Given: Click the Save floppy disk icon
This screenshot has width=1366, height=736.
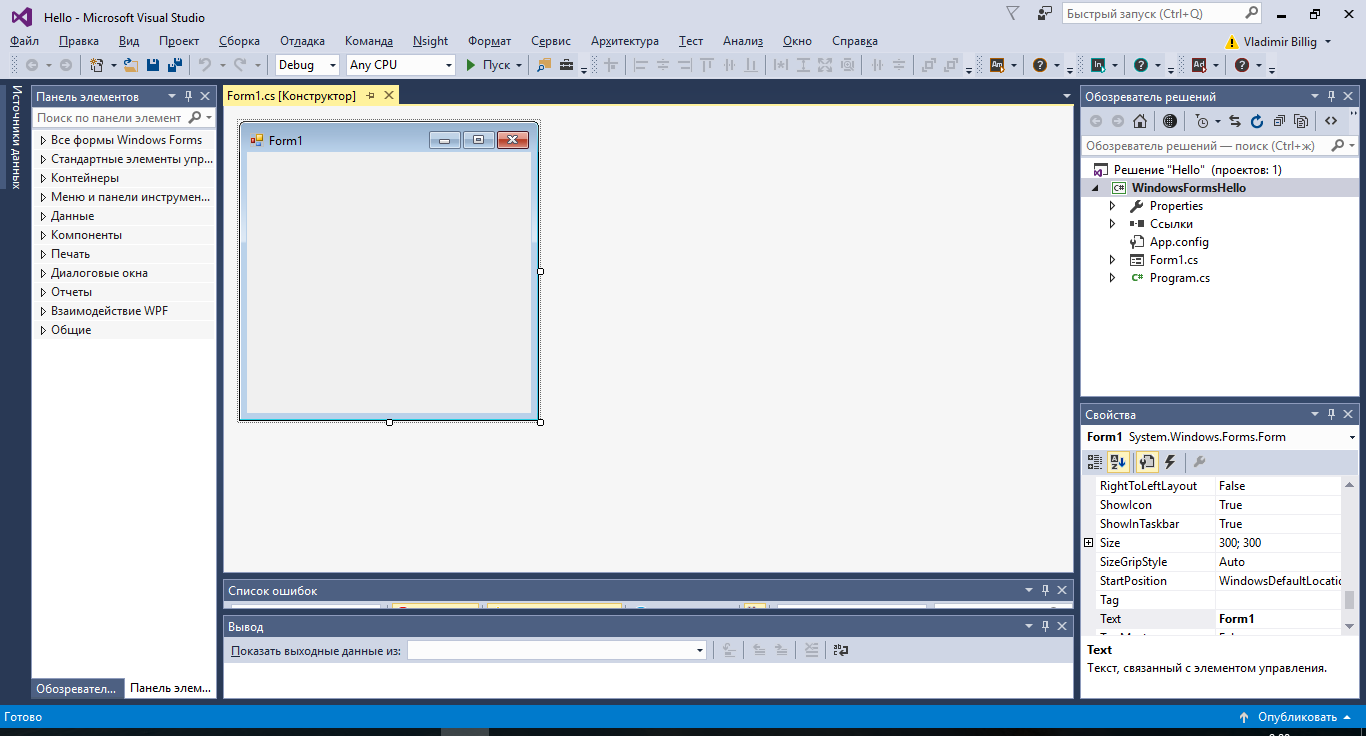Looking at the screenshot, I should [153, 65].
